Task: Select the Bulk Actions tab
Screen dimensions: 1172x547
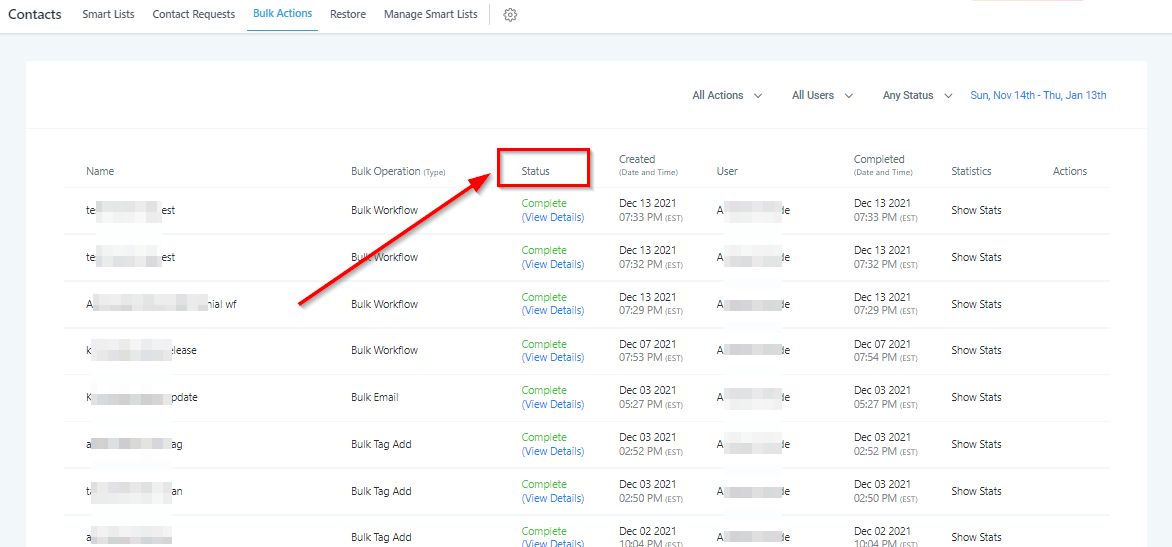Action: pos(282,14)
